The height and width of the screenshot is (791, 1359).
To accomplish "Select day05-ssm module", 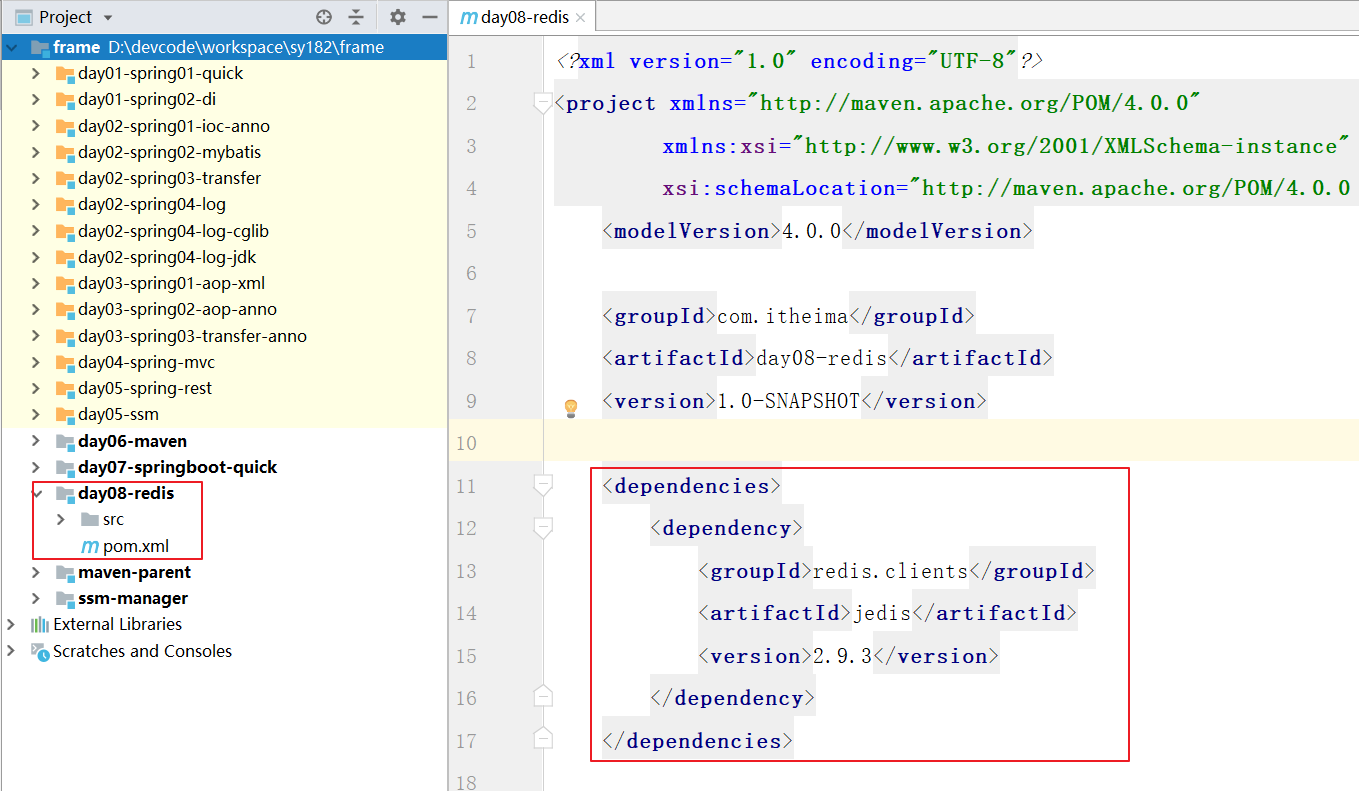I will tap(119, 414).
